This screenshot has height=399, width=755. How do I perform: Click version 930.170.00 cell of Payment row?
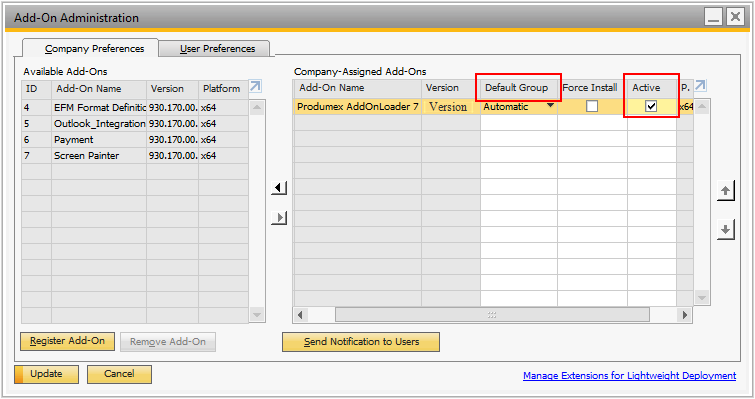point(172,140)
